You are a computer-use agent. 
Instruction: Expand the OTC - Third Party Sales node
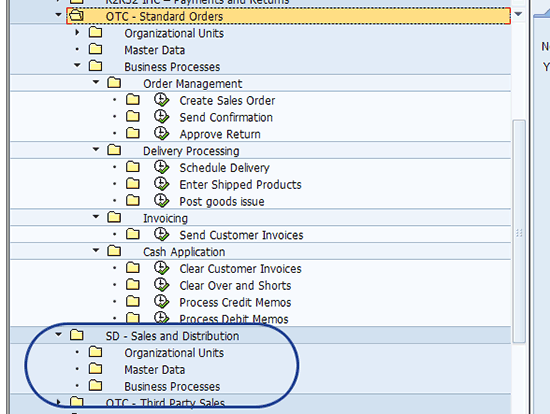[x=59, y=402]
